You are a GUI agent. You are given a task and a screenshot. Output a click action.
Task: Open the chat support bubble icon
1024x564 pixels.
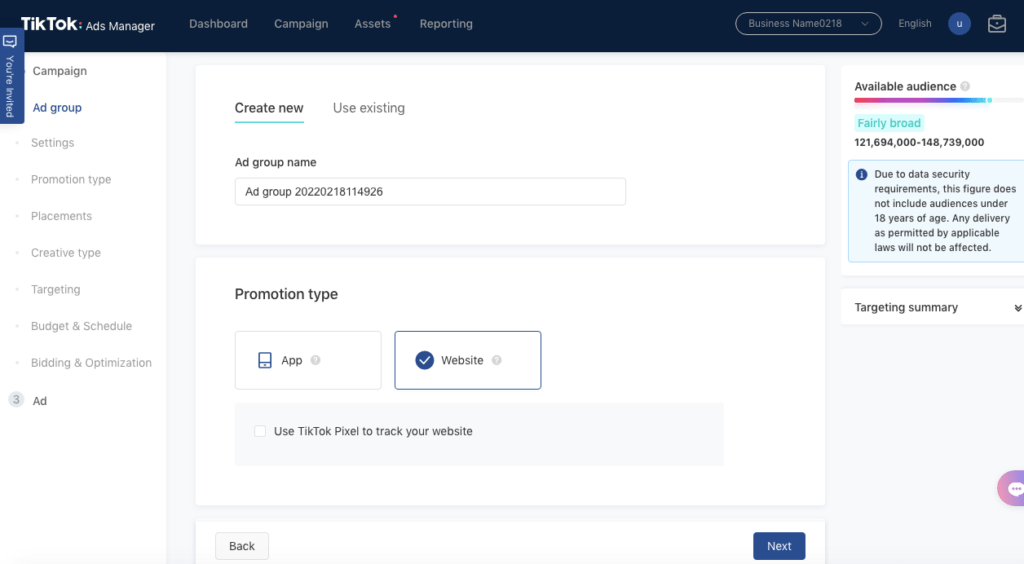(x=1014, y=489)
